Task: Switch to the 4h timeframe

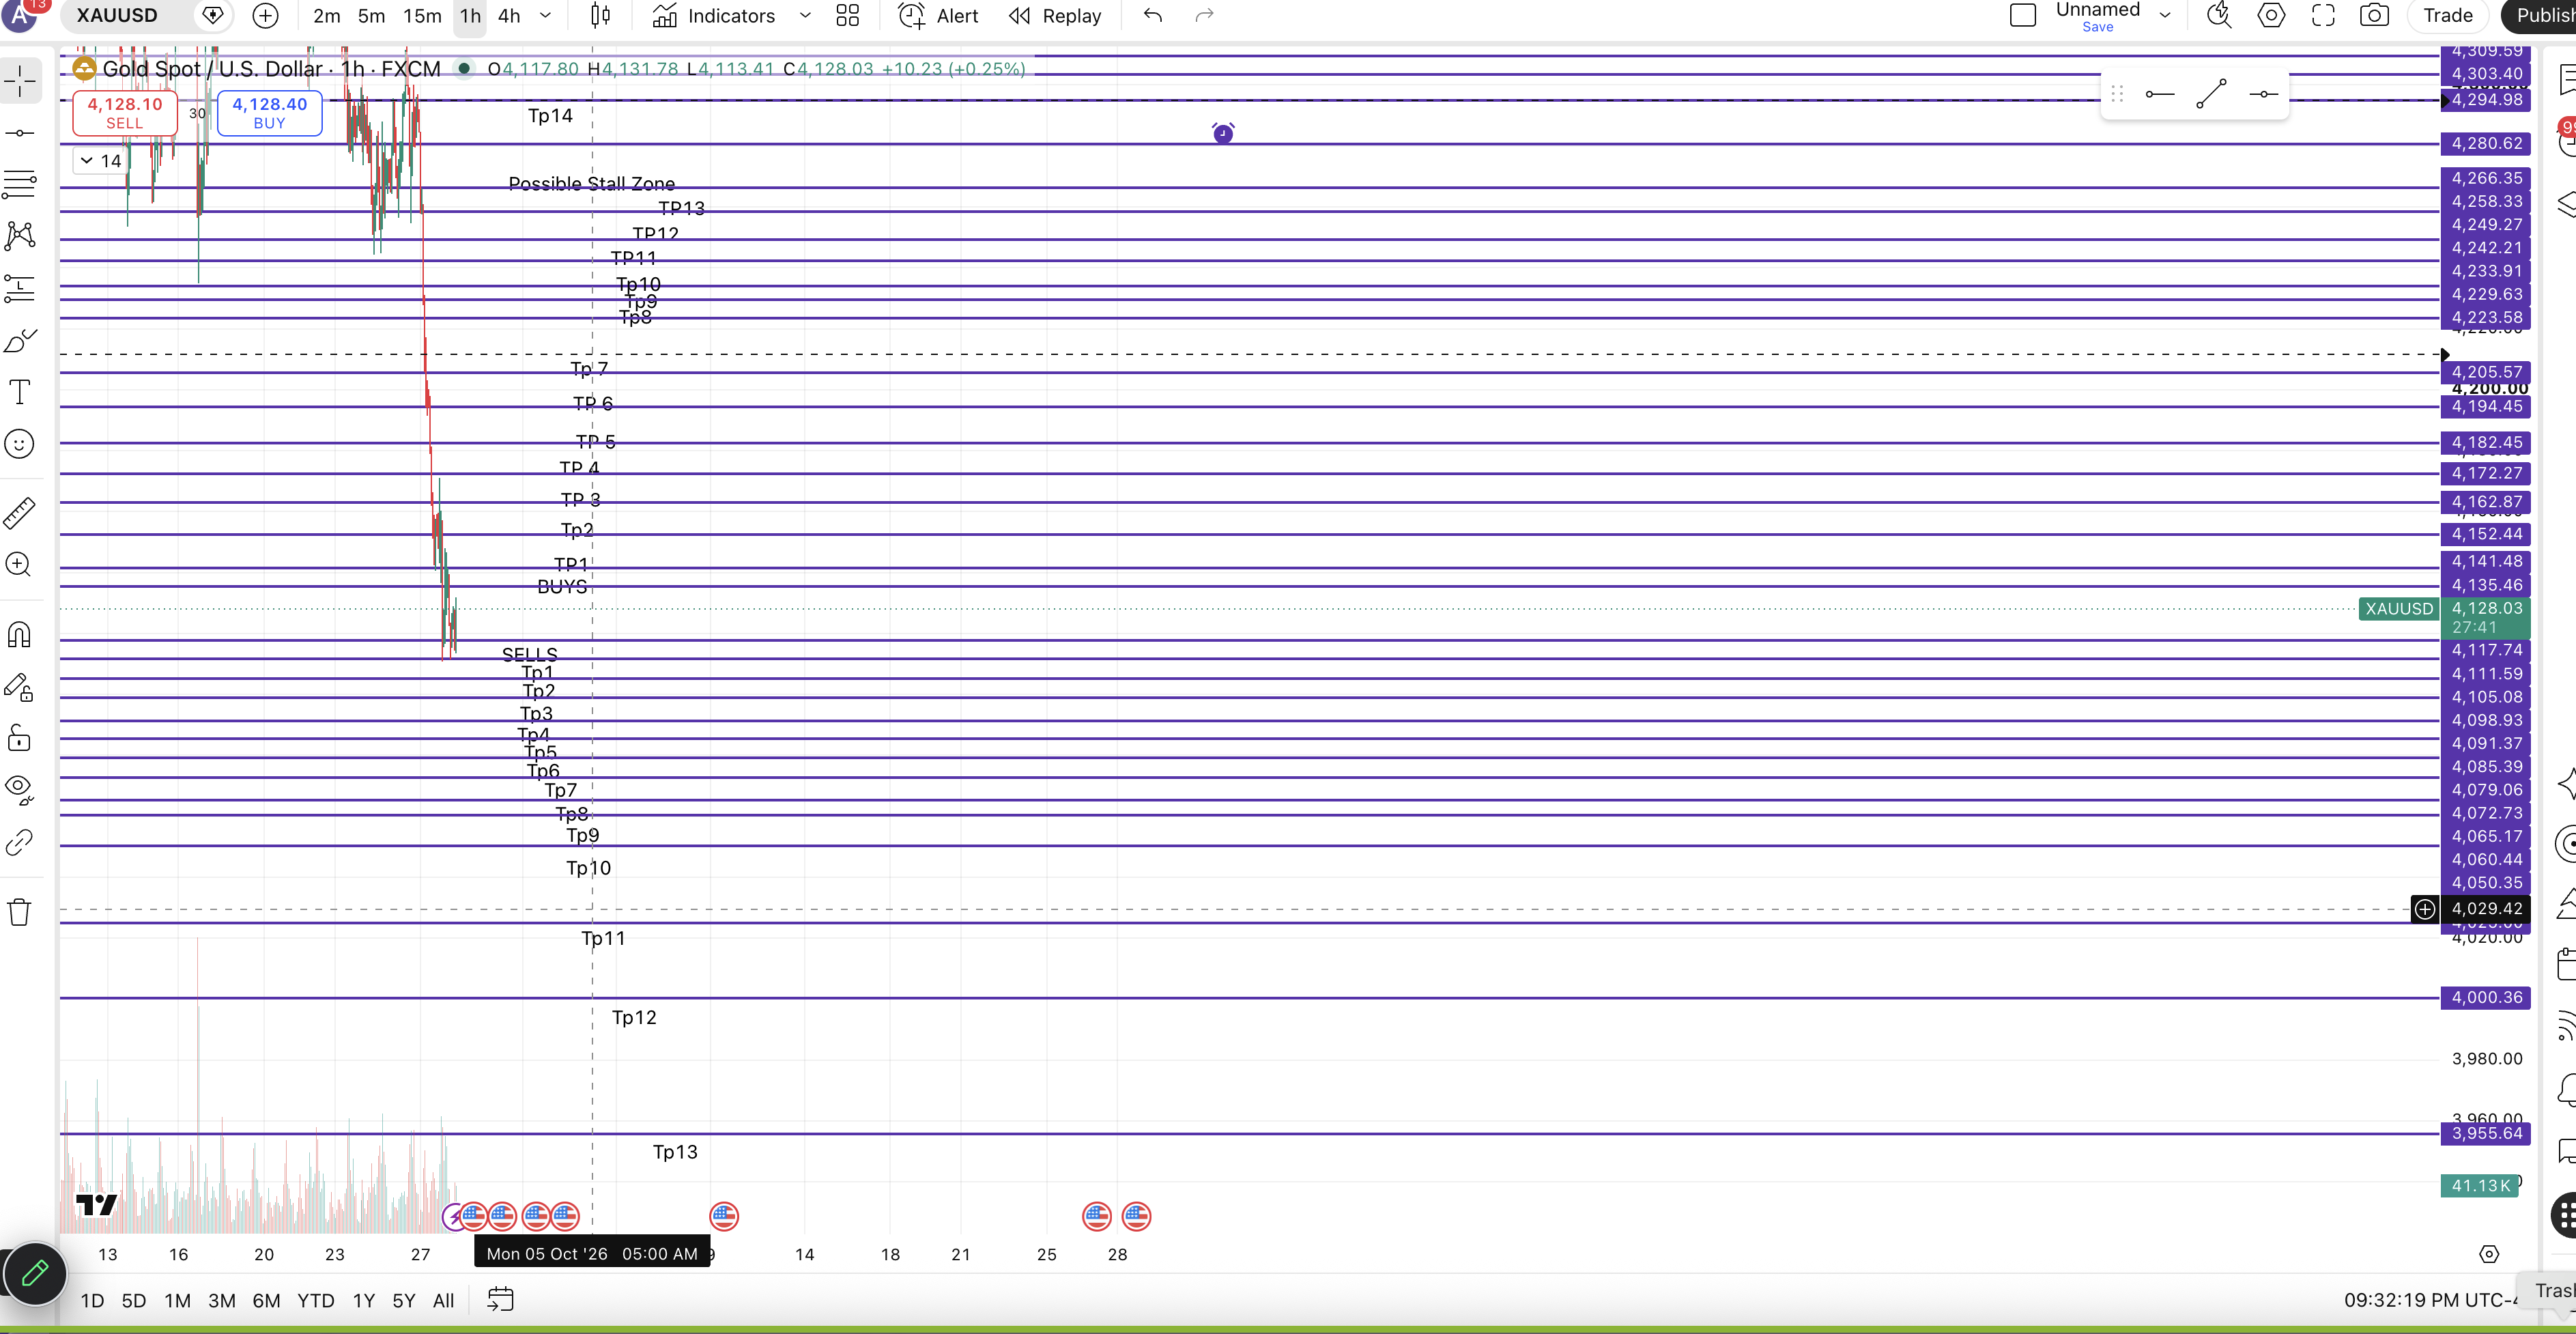Action: [509, 16]
